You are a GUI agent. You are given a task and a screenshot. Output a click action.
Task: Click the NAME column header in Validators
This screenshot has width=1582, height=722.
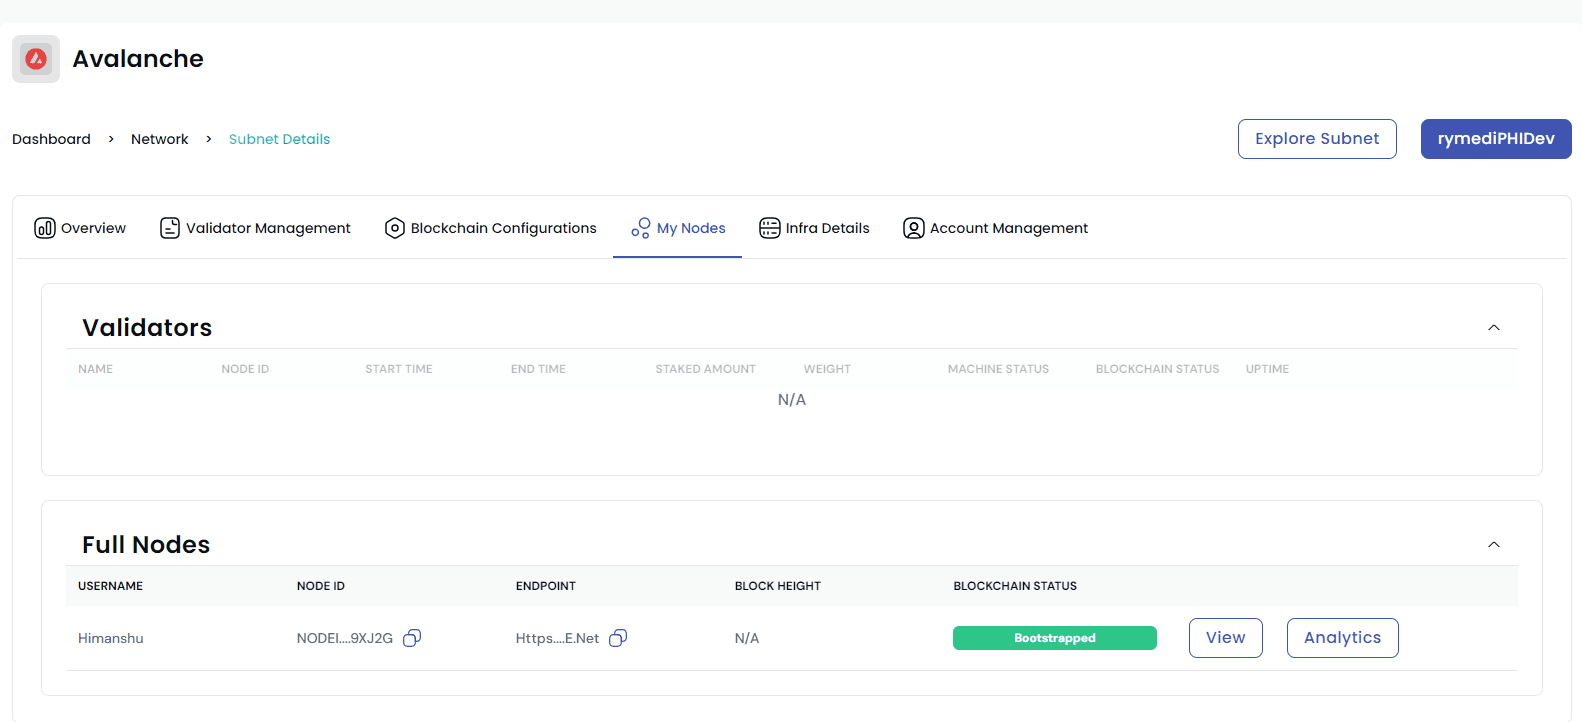(x=96, y=369)
